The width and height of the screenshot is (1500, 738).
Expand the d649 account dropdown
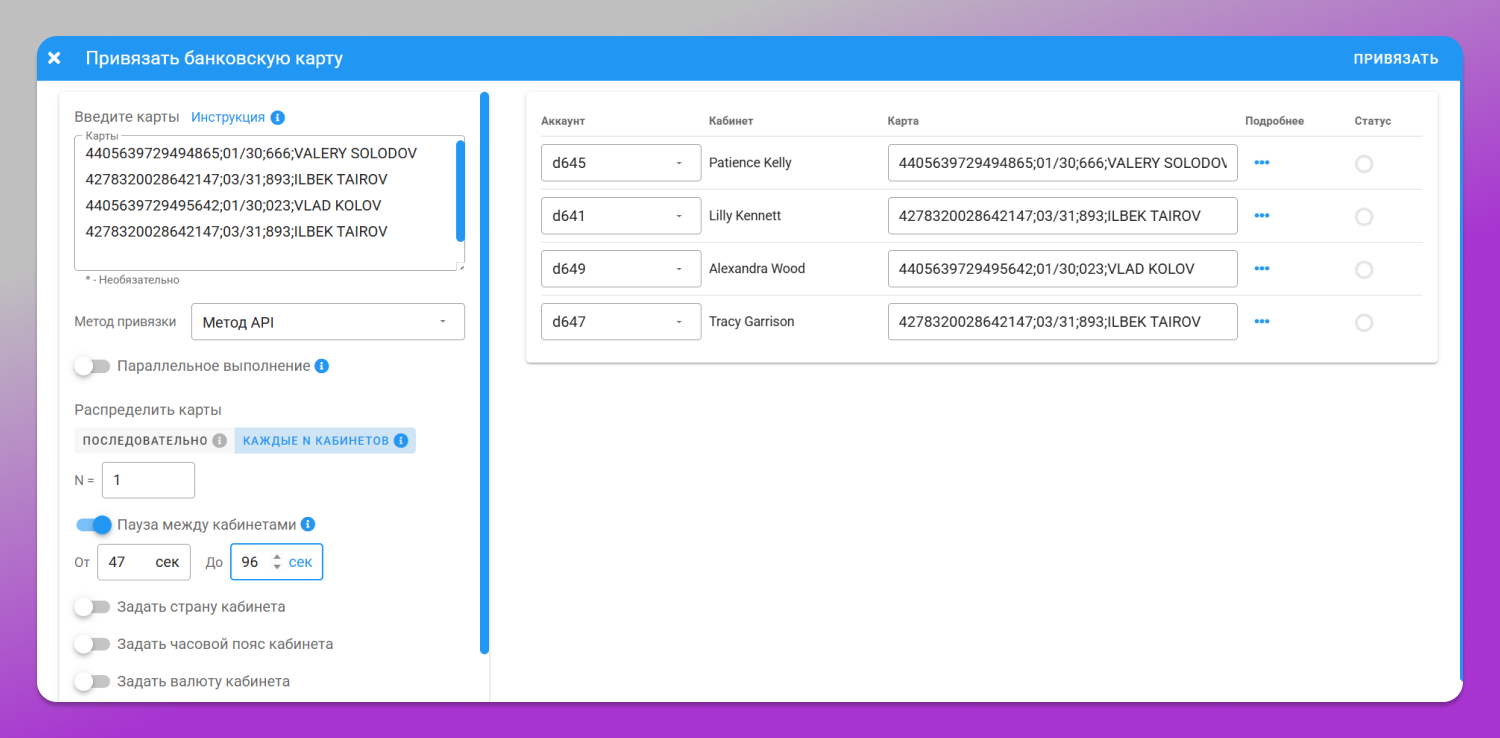pyautogui.click(x=621, y=269)
